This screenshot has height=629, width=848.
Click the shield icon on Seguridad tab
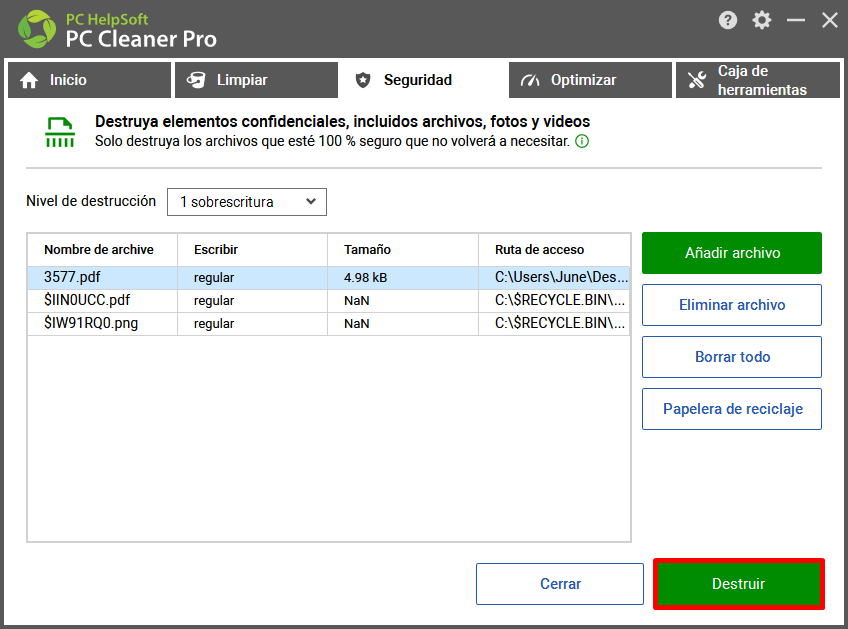click(363, 80)
